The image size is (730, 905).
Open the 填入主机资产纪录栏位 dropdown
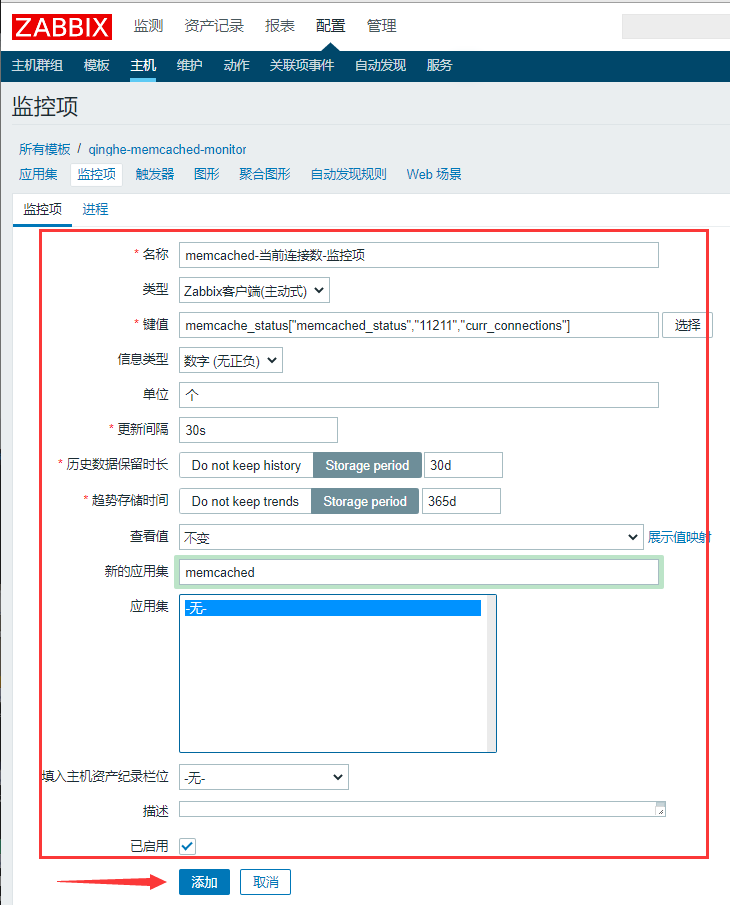(x=264, y=777)
